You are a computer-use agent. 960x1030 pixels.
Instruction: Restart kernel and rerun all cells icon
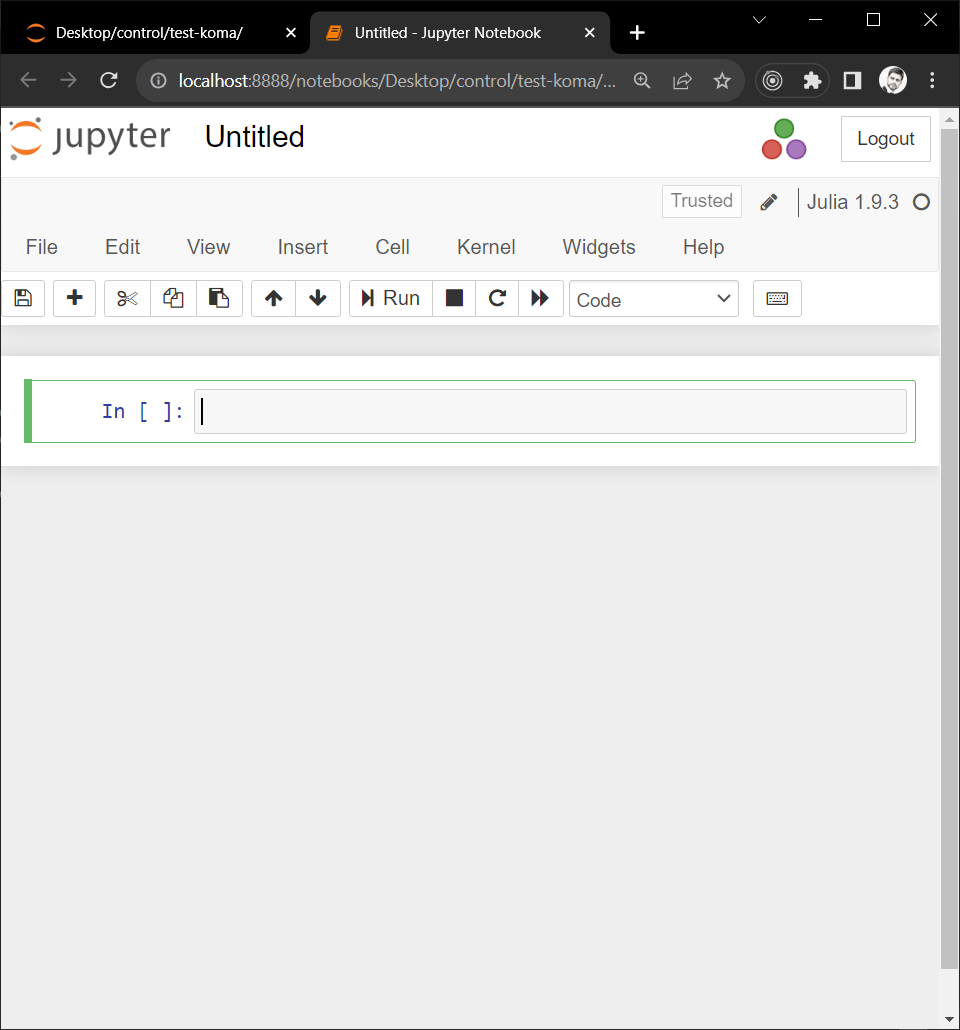pyautogui.click(x=540, y=299)
